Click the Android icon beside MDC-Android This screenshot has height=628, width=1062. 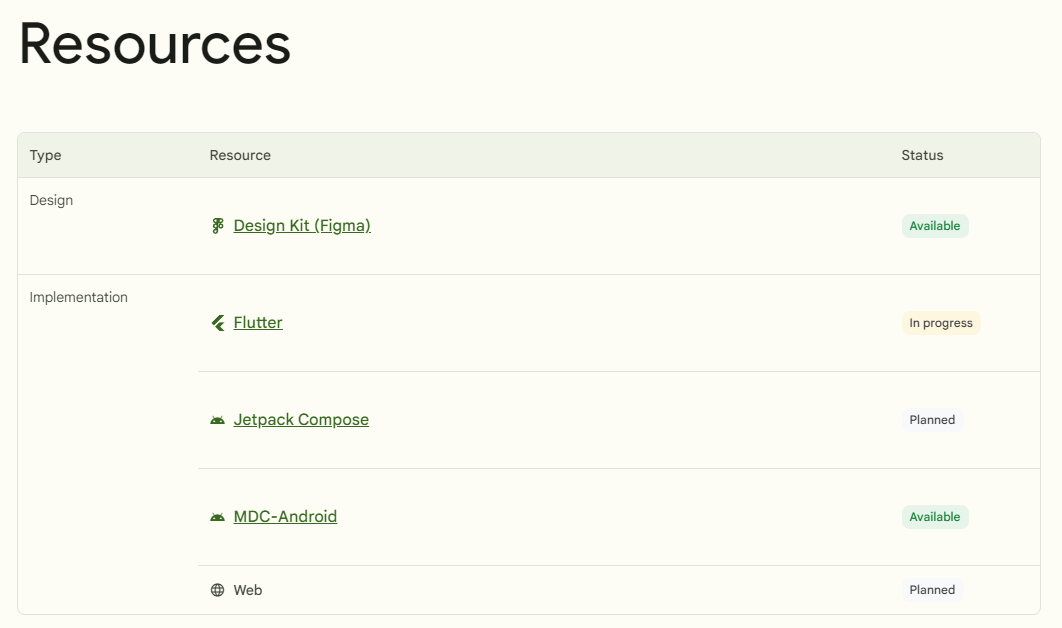[217, 517]
